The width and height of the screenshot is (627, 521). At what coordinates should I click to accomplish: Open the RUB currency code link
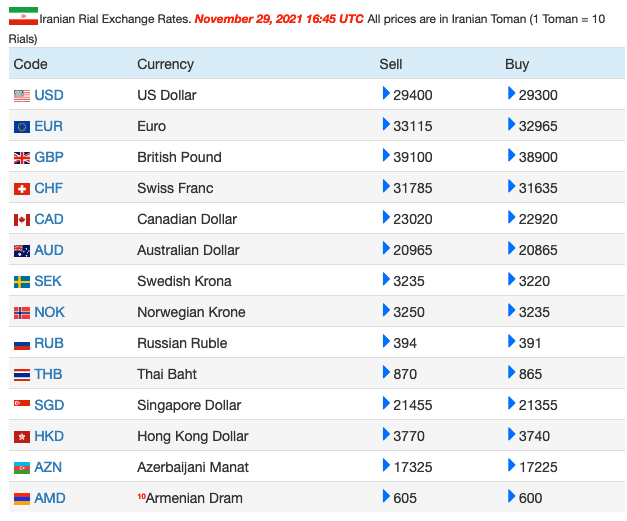48,343
